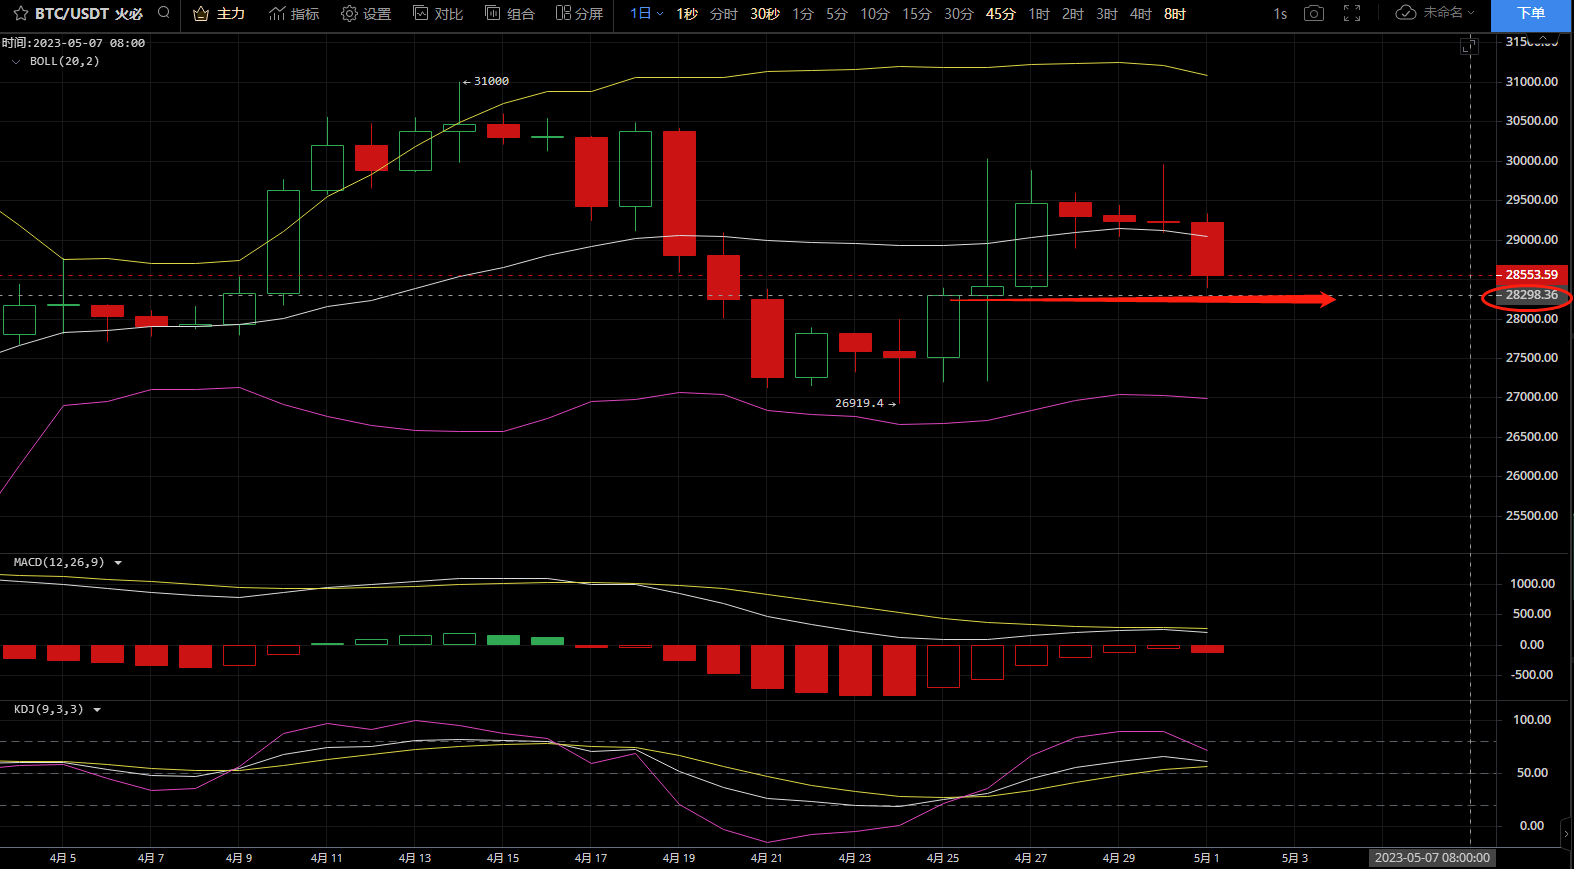Select the 30分 interval
Viewport: 1574px width, 869px height.
pyautogui.click(x=959, y=14)
